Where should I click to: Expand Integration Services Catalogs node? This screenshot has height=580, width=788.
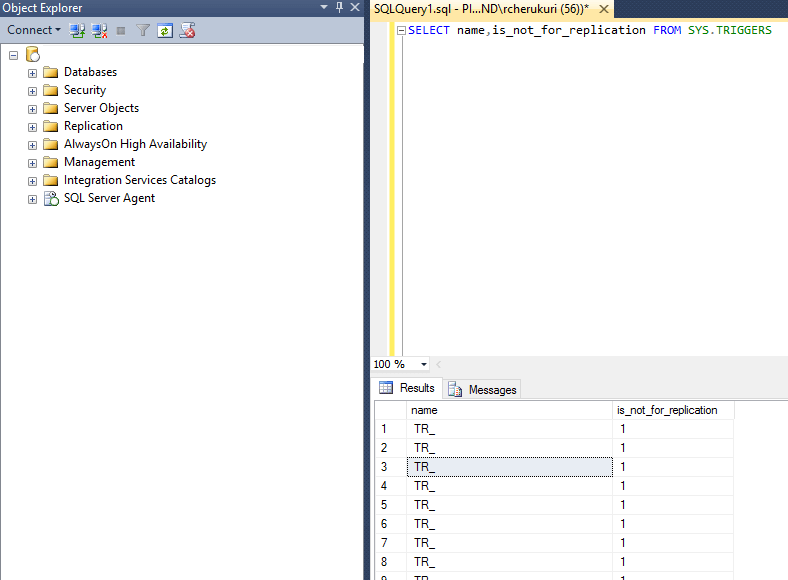point(32,181)
